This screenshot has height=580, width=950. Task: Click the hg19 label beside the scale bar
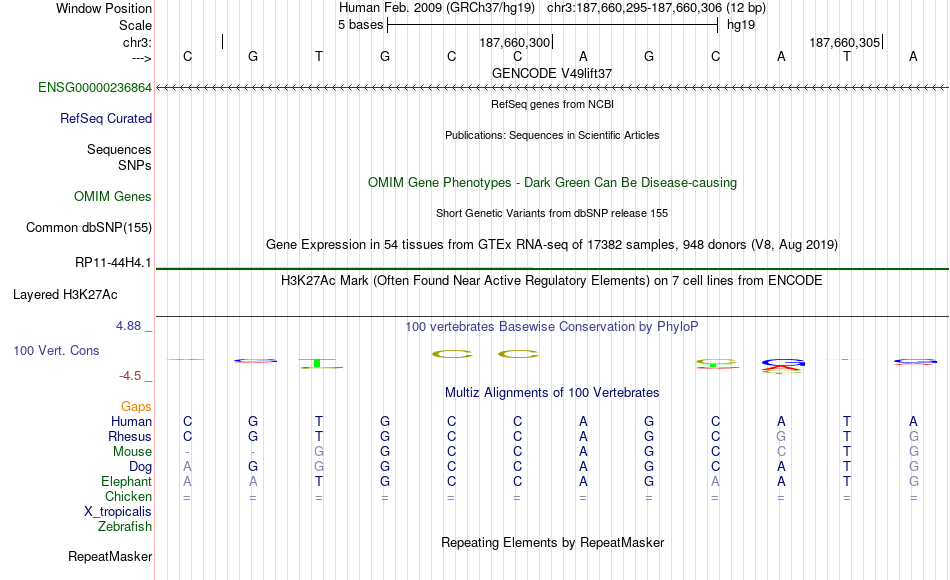click(741, 25)
